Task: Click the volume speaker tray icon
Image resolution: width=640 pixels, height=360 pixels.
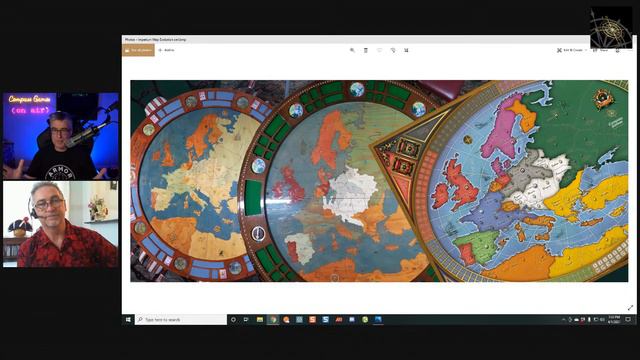Action: pos(602,320)
